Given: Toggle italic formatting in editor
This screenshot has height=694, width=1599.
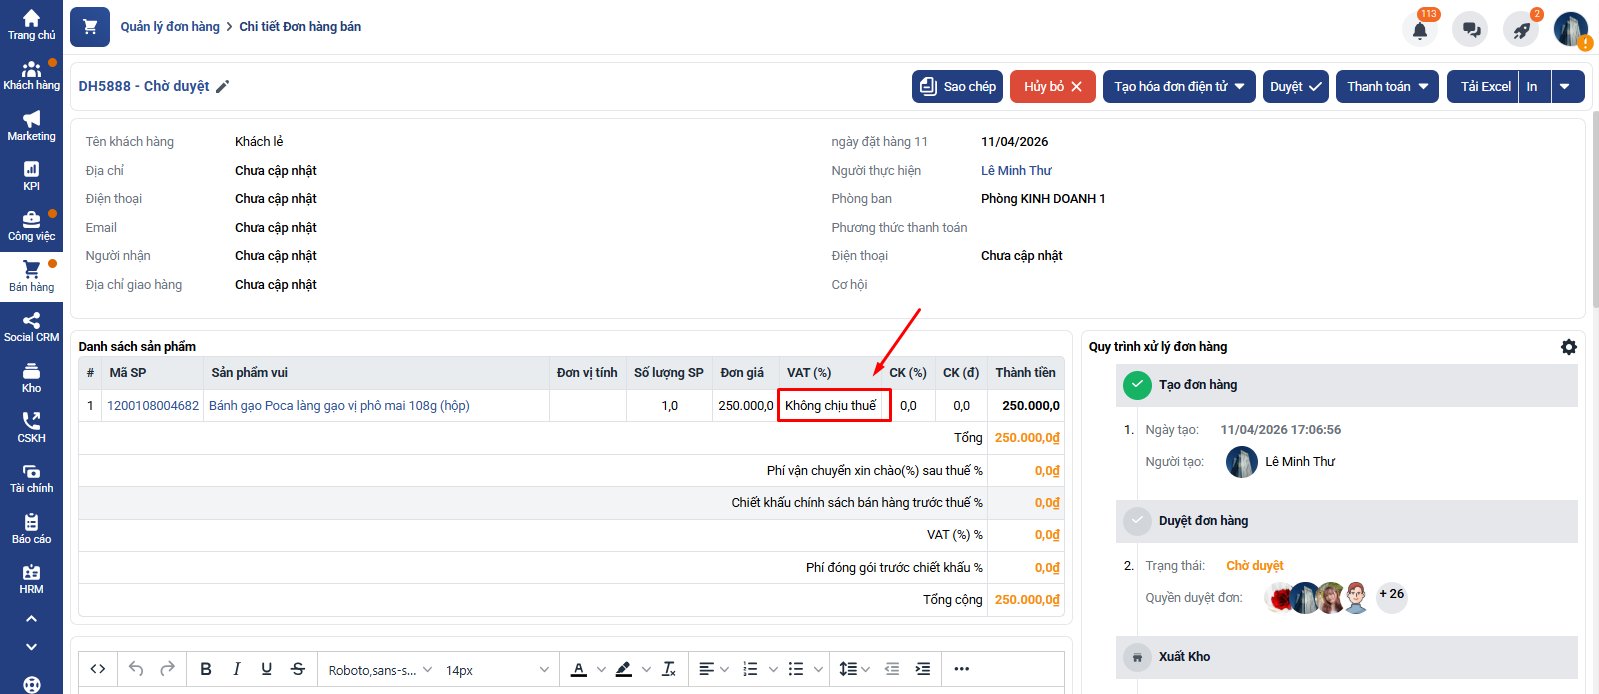Looking at the screenshot, I should click(237, 669).
